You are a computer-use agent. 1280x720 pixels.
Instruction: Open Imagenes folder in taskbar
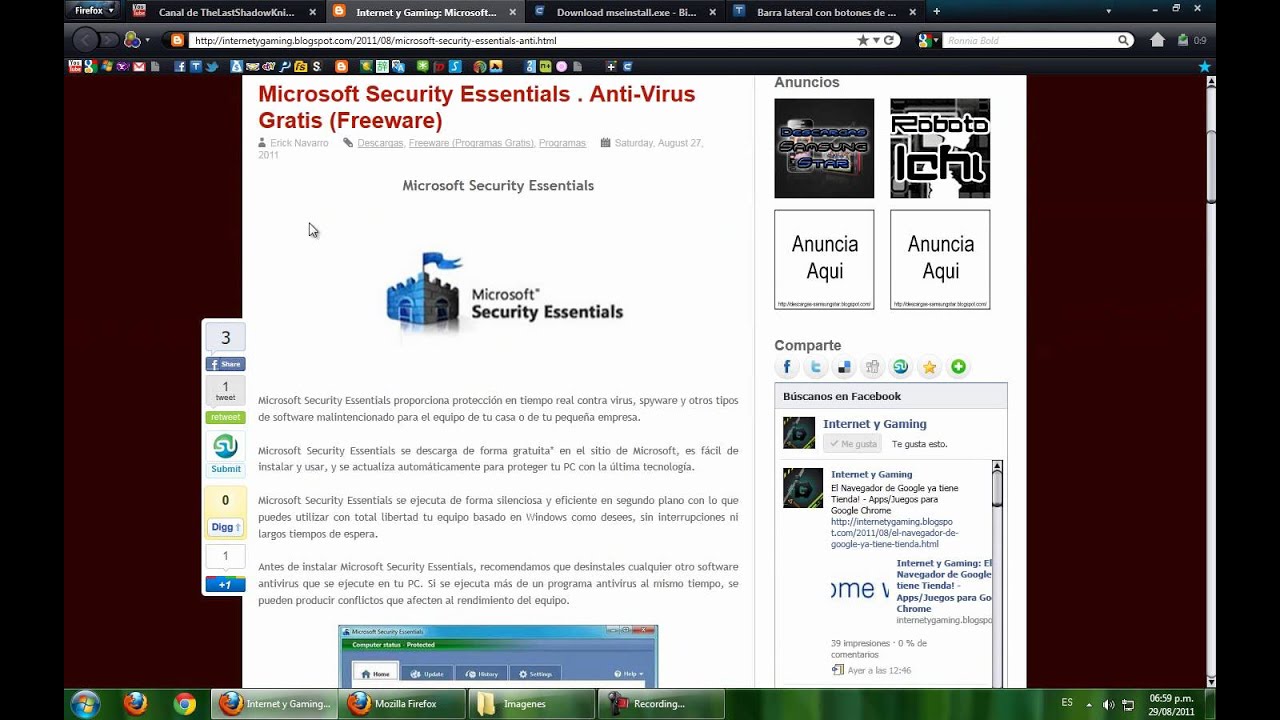point(531,704)
